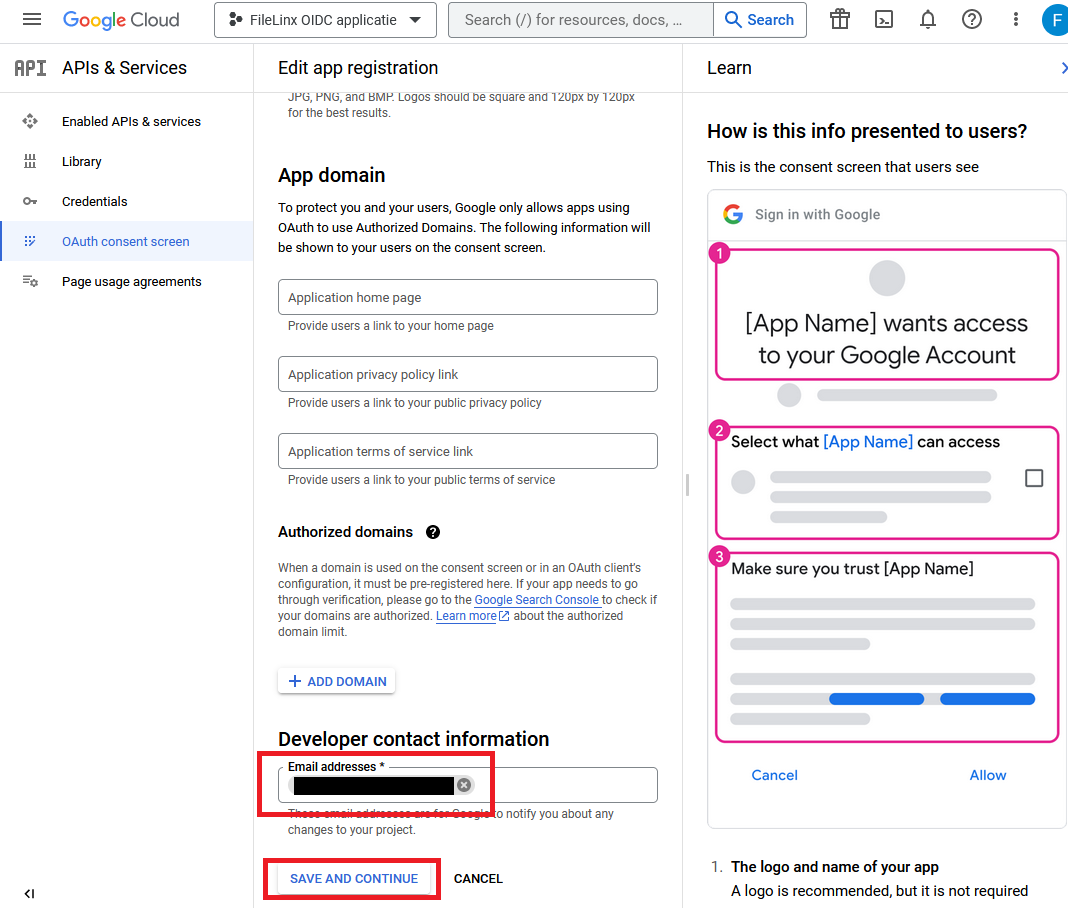The image size is (1068, 908).
Task: Focus the Application home page field
Action: [x=468, y=298]
